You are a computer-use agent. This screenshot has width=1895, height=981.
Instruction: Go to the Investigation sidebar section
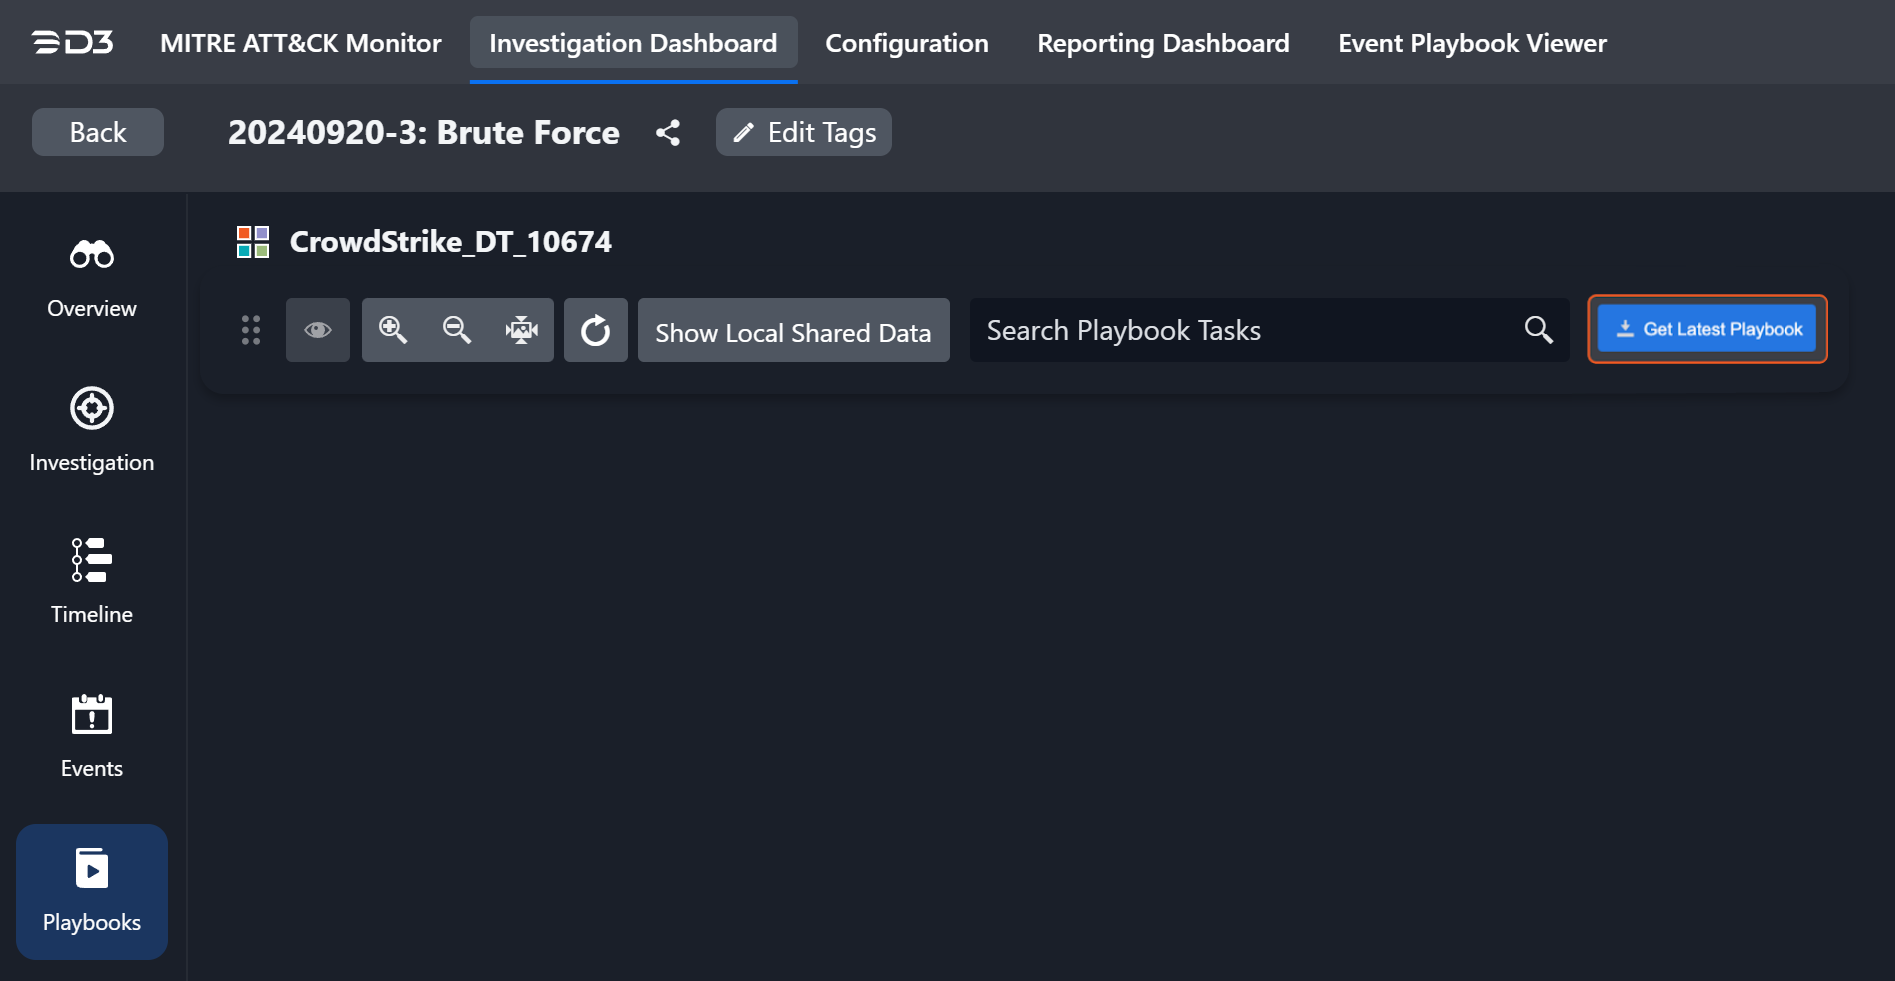pos(92,431)
